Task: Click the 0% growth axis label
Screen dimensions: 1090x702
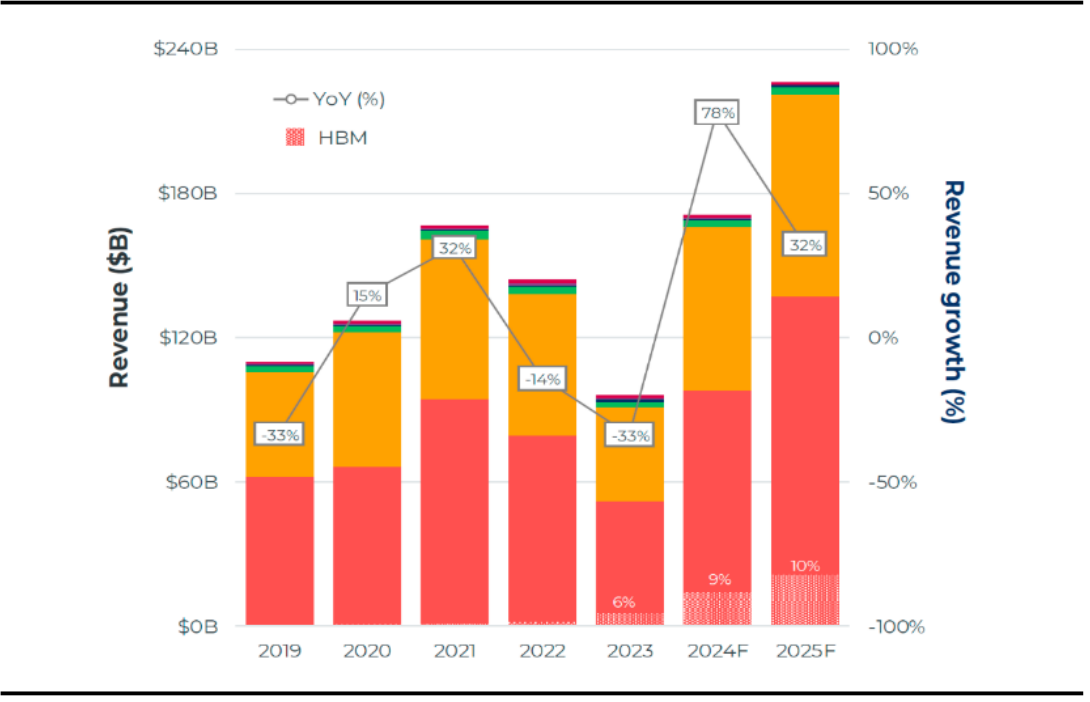Action: (884, 338)
